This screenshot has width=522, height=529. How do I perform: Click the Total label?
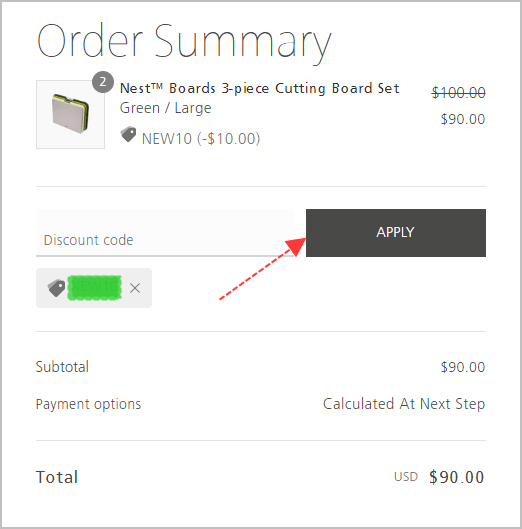point(57,477)
